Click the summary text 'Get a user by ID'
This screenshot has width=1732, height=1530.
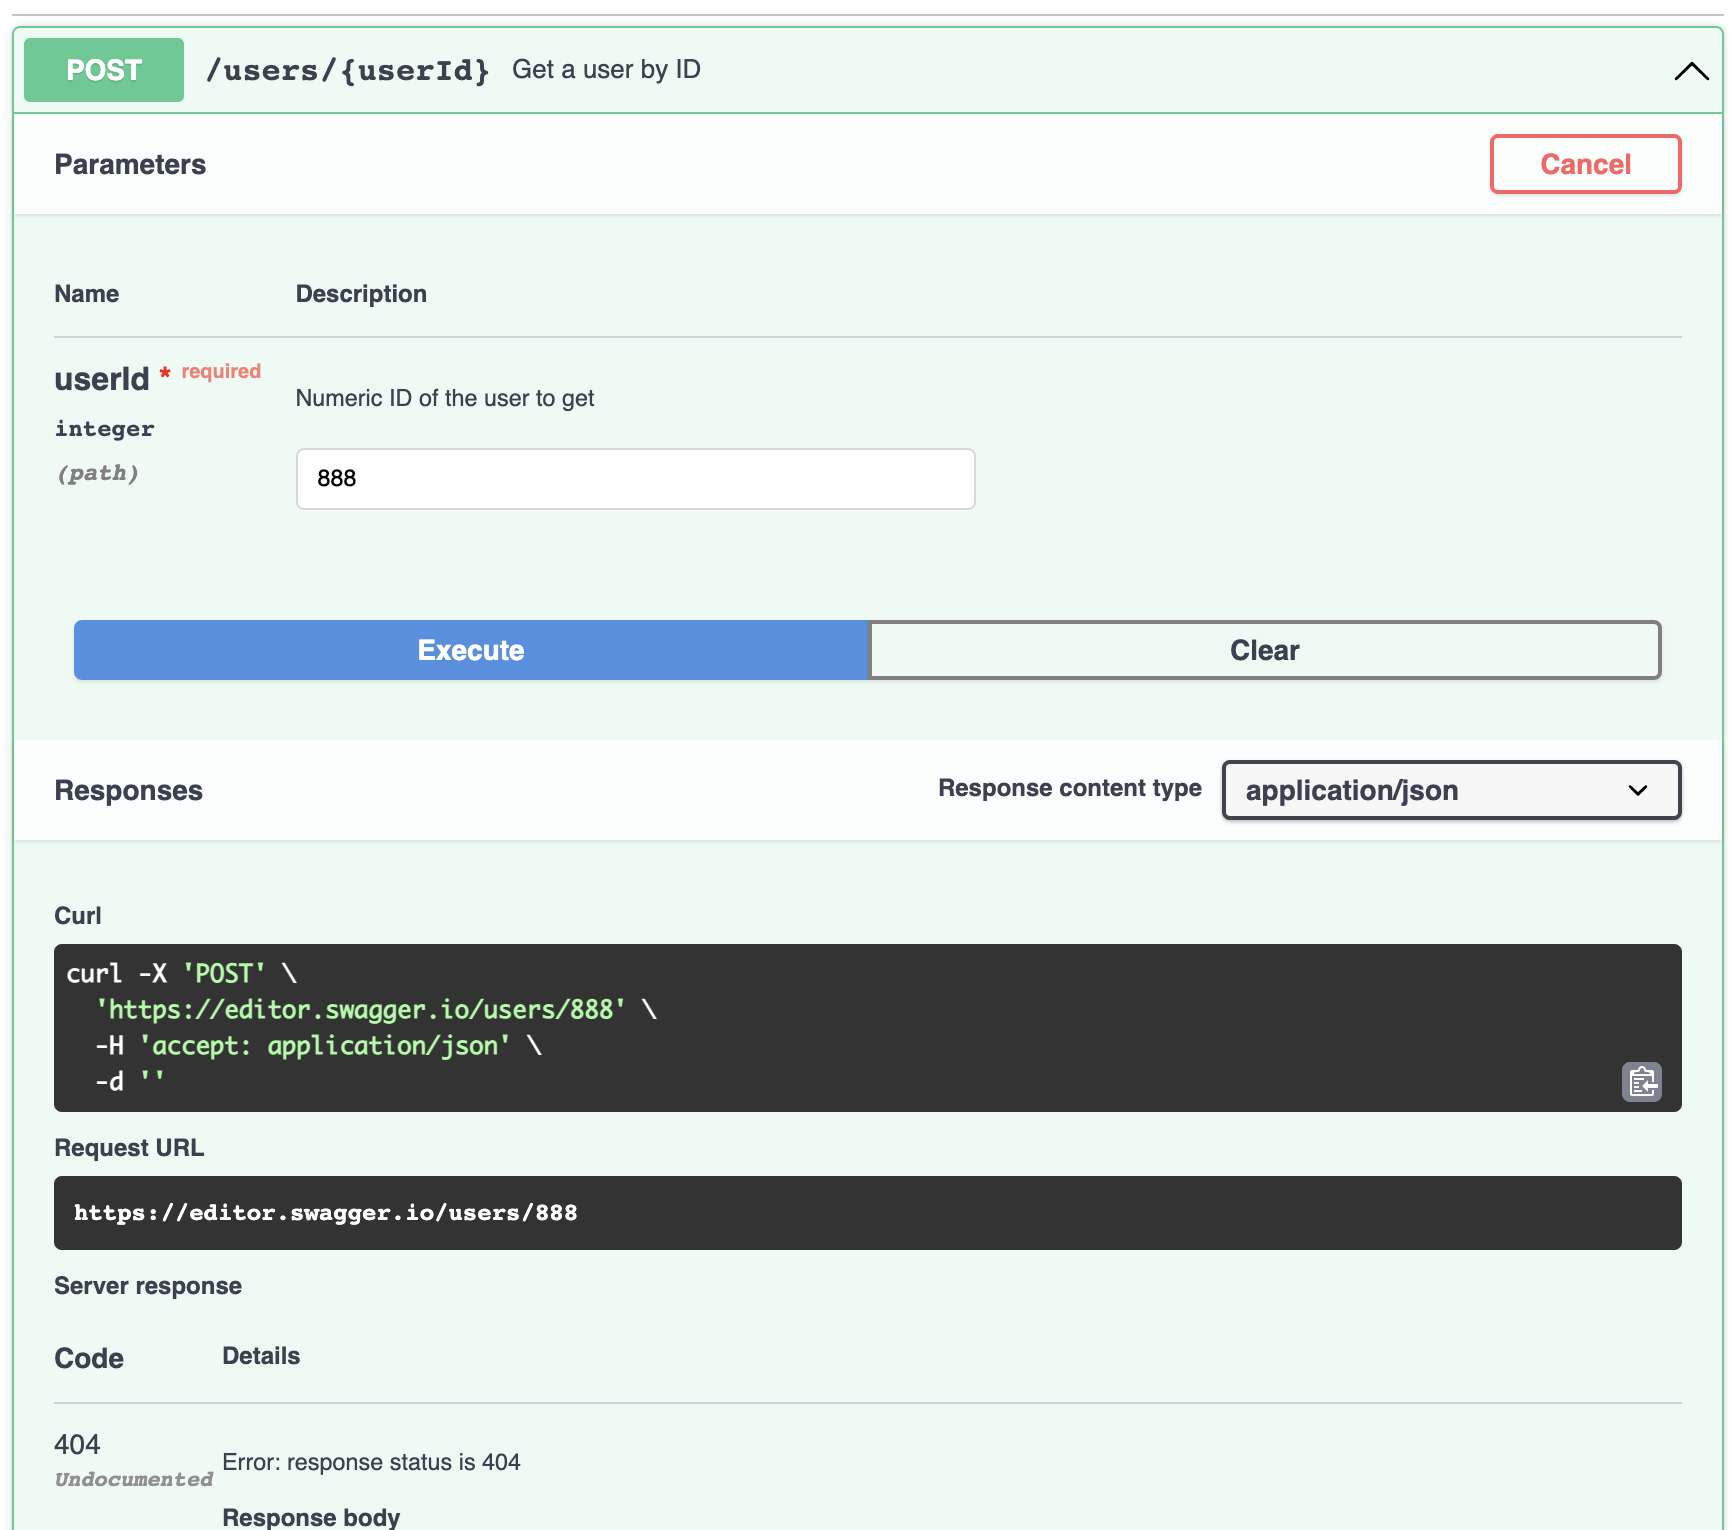606,69
